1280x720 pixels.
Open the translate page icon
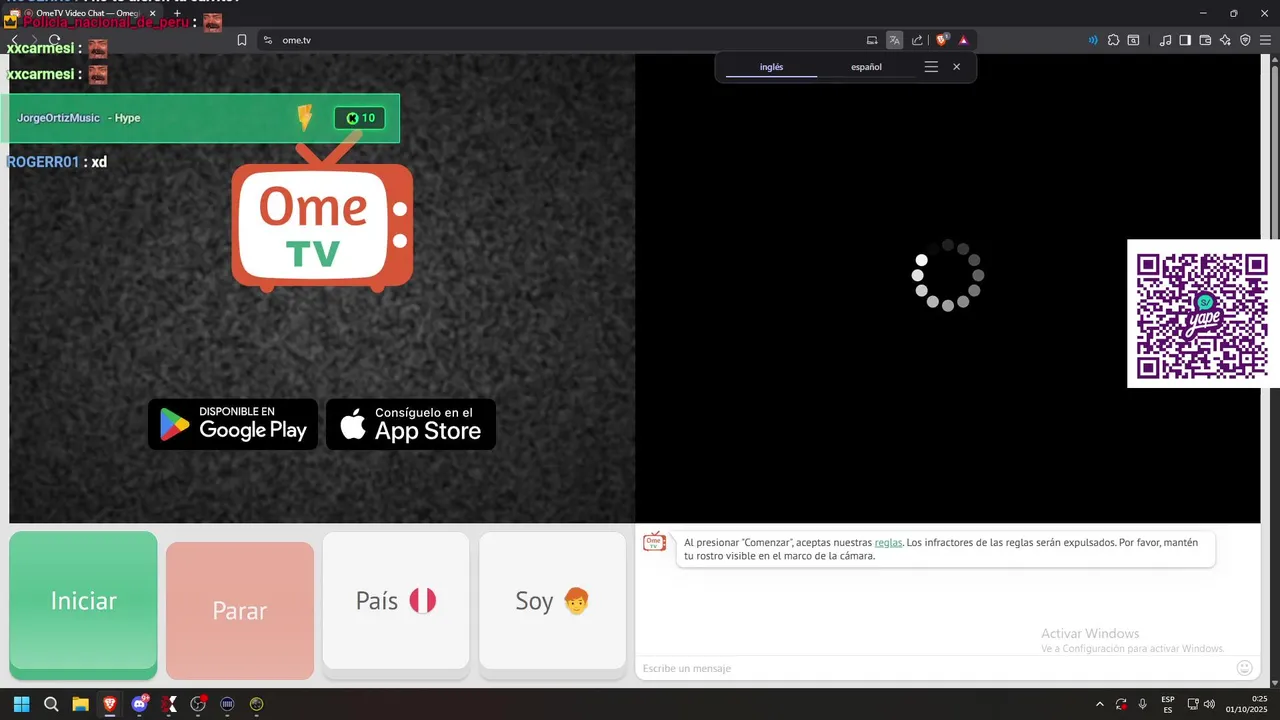[x=894, y=40]
